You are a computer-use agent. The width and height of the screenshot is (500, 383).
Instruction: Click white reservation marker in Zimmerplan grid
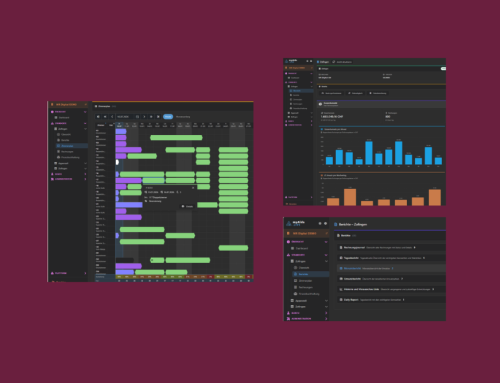pos(117,162)
